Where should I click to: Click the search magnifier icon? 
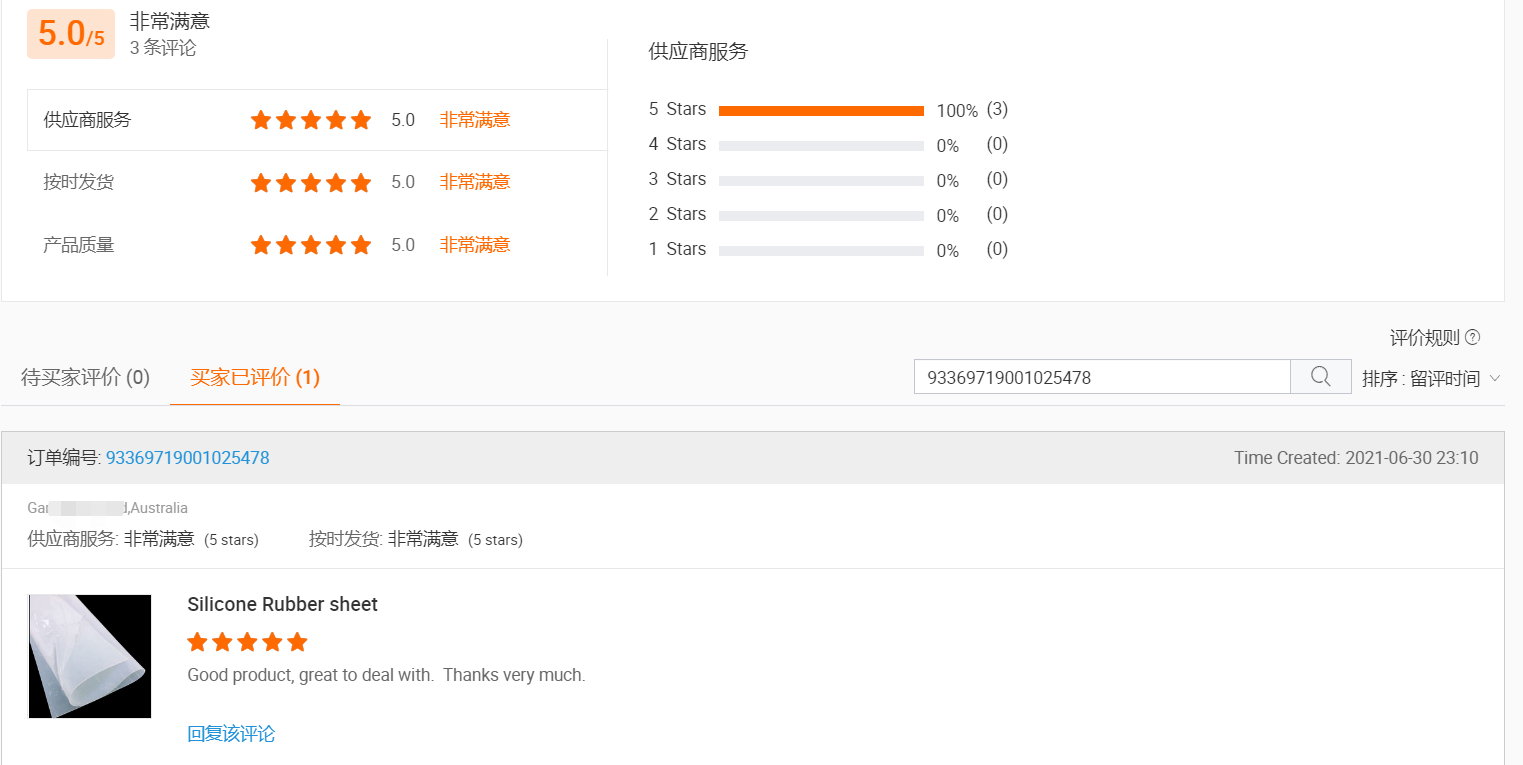coord(1321,377)
